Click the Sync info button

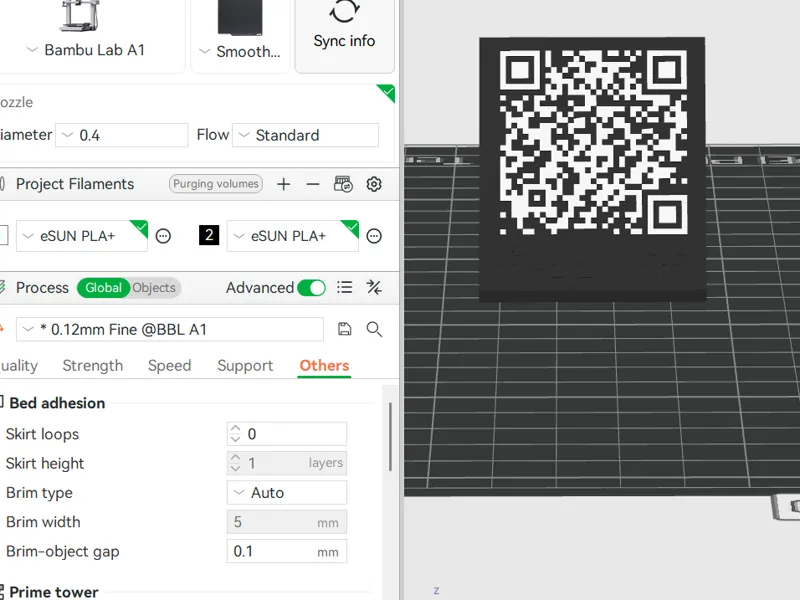tap(344, 34)
